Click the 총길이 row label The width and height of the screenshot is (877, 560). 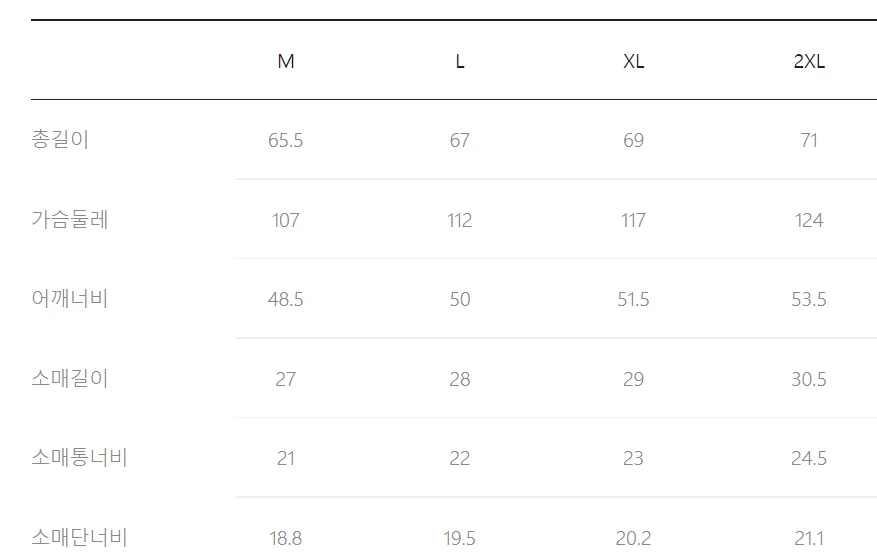pos(60,140)
